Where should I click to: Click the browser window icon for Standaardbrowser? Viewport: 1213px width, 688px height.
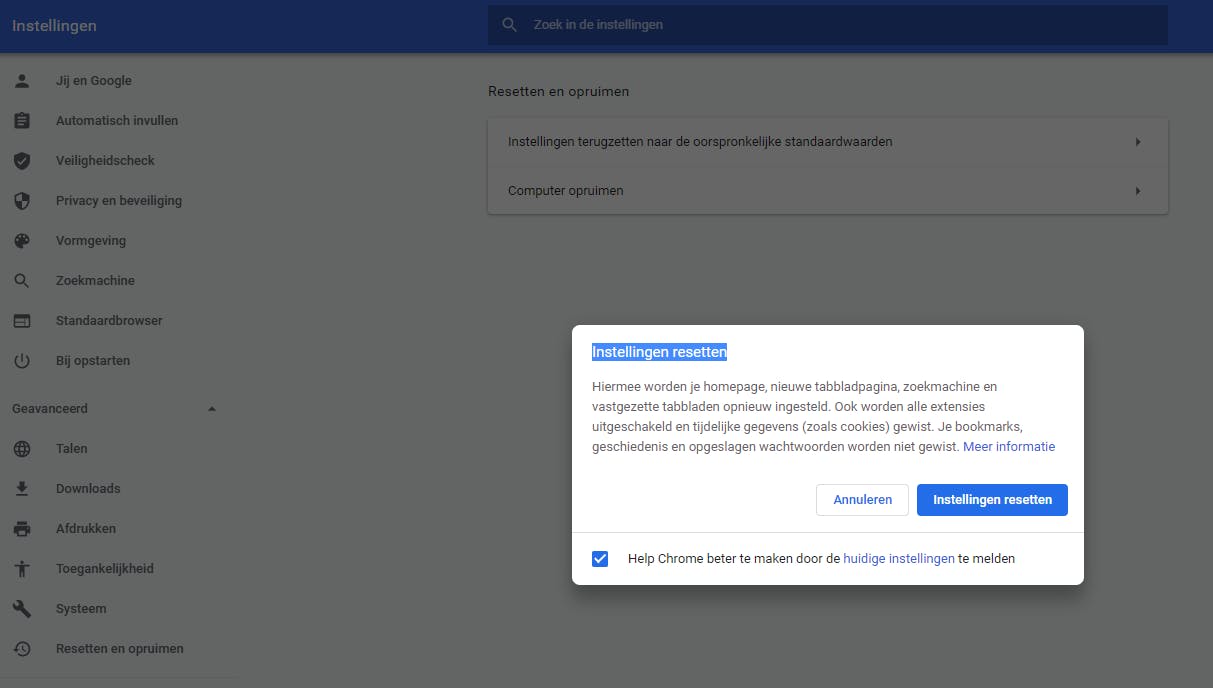[x=22, y=321]
